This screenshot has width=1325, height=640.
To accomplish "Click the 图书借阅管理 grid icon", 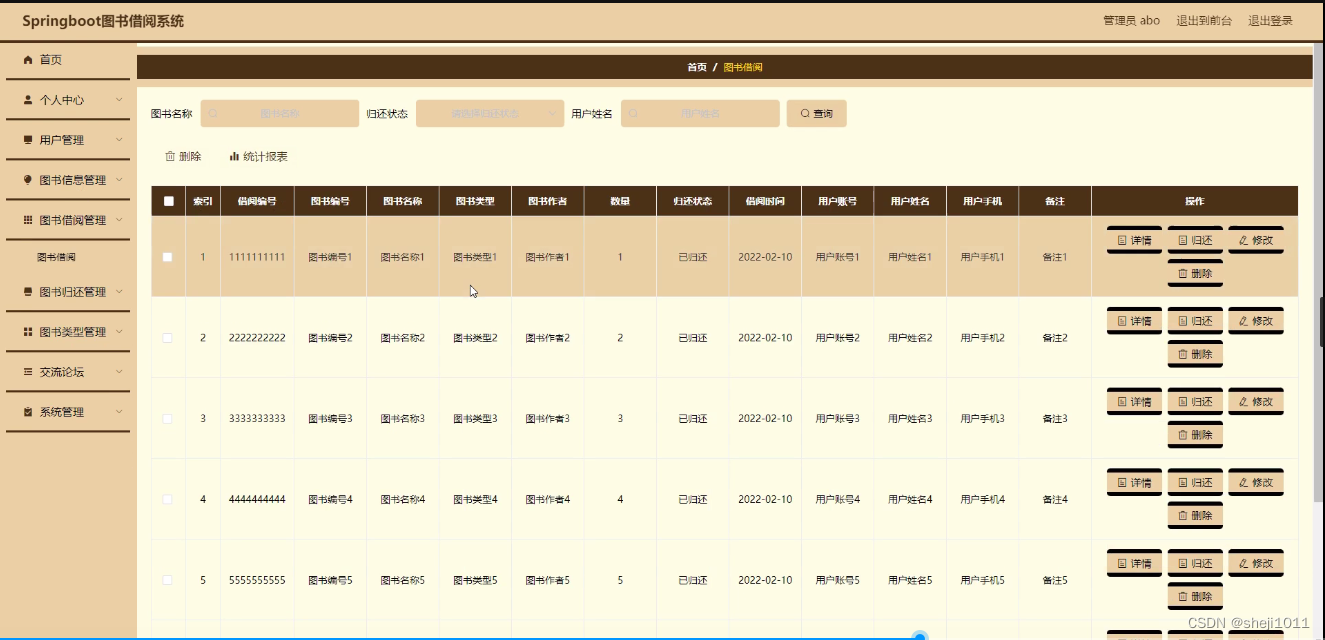I will (x=27, y=219).
